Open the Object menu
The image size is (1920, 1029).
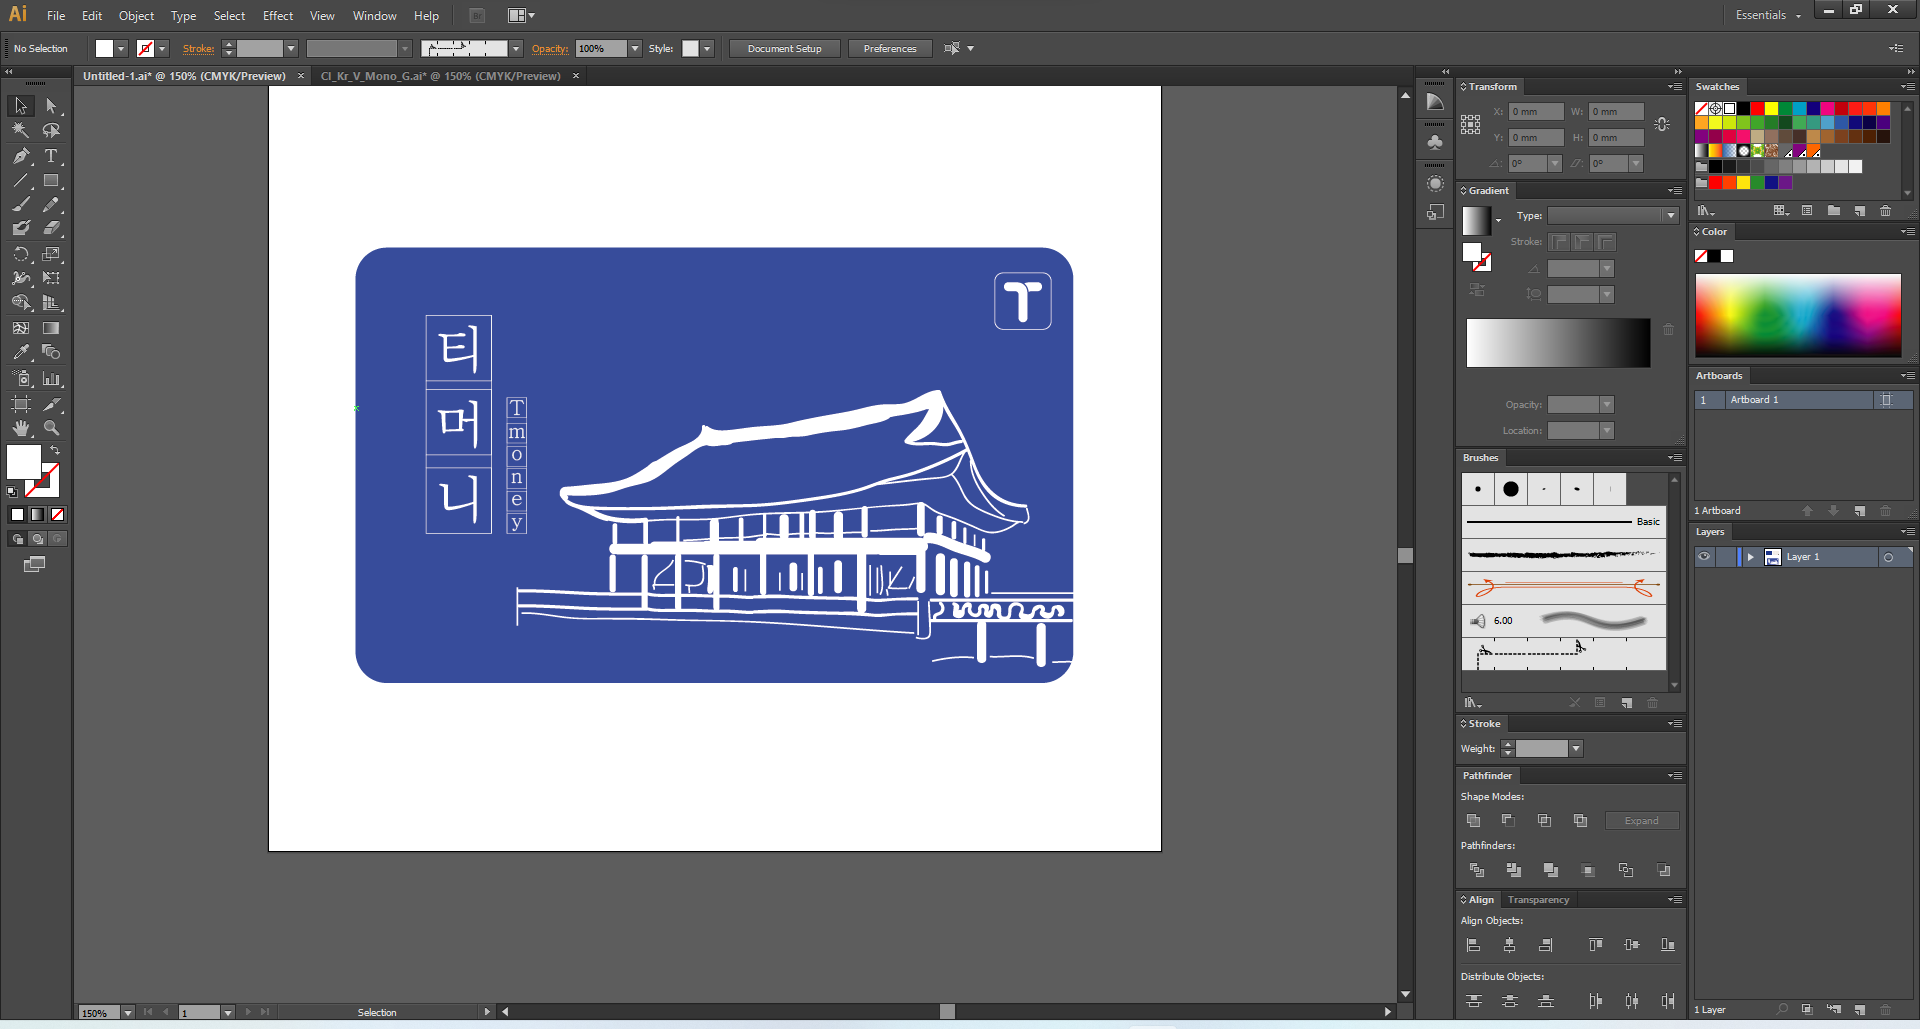(x=136, y=16)
